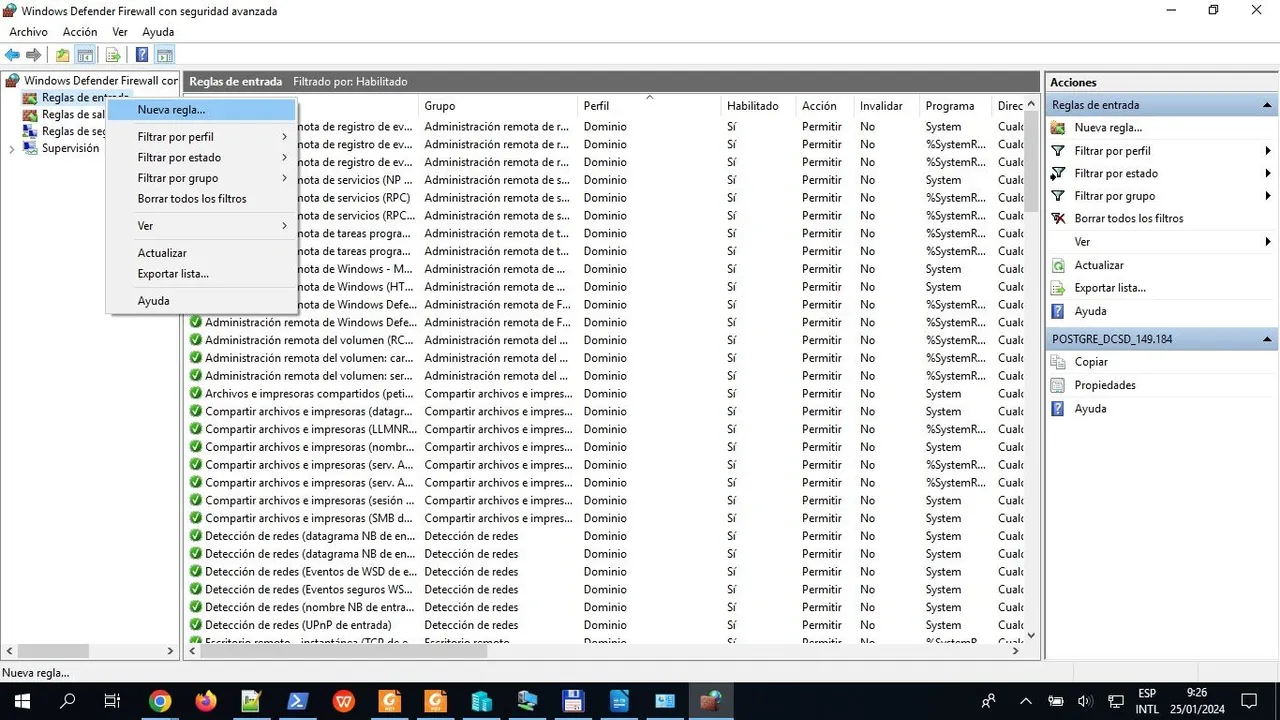1280x720 pixels.
Task: Click Filtrar por estado in the Acciones pane
Action: click(1116, 174)
